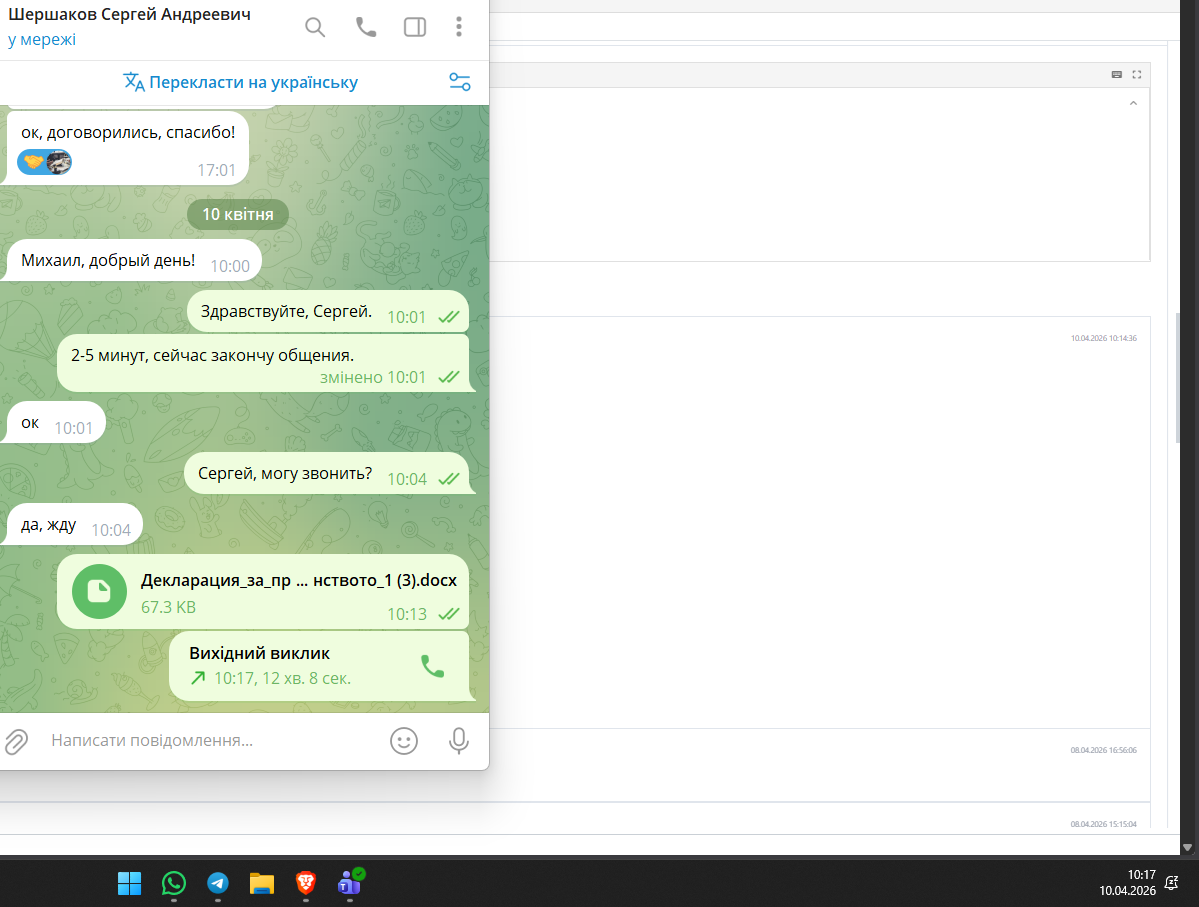The image size is (1199, 907).
Task: Open Telegram from the taskbar
Action: (x=218, y=883)
